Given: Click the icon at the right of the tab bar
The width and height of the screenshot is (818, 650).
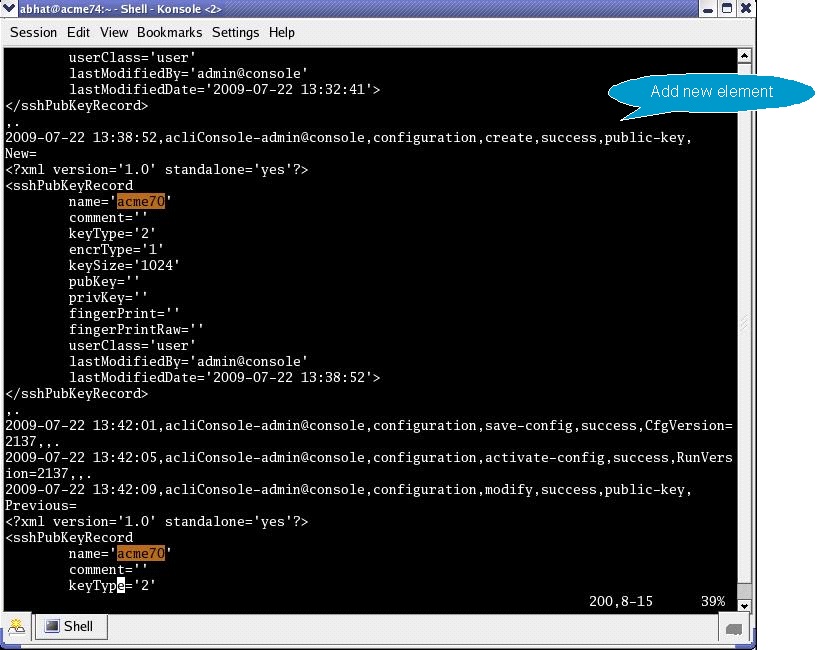Looking at the screenshot, I should pos(734,629).
